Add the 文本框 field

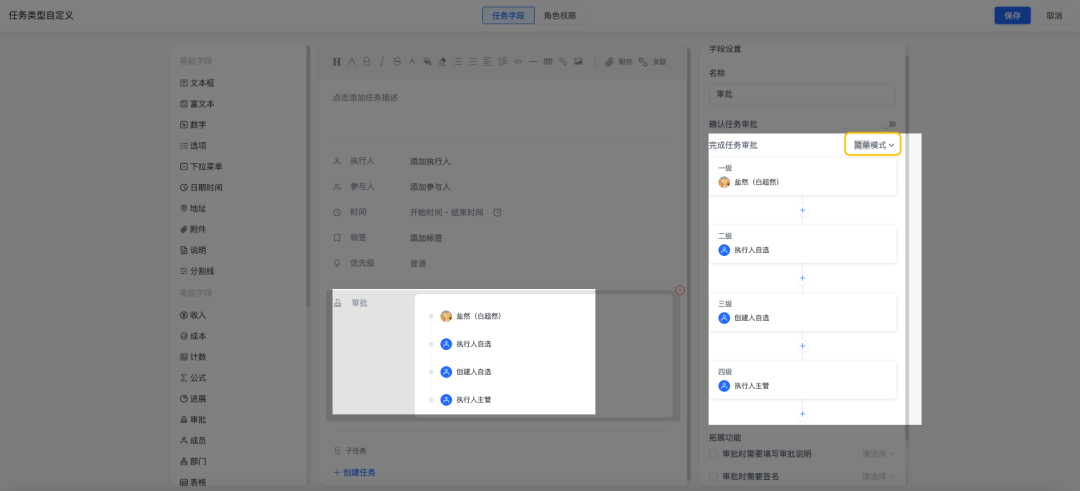[x=197, y=83]
